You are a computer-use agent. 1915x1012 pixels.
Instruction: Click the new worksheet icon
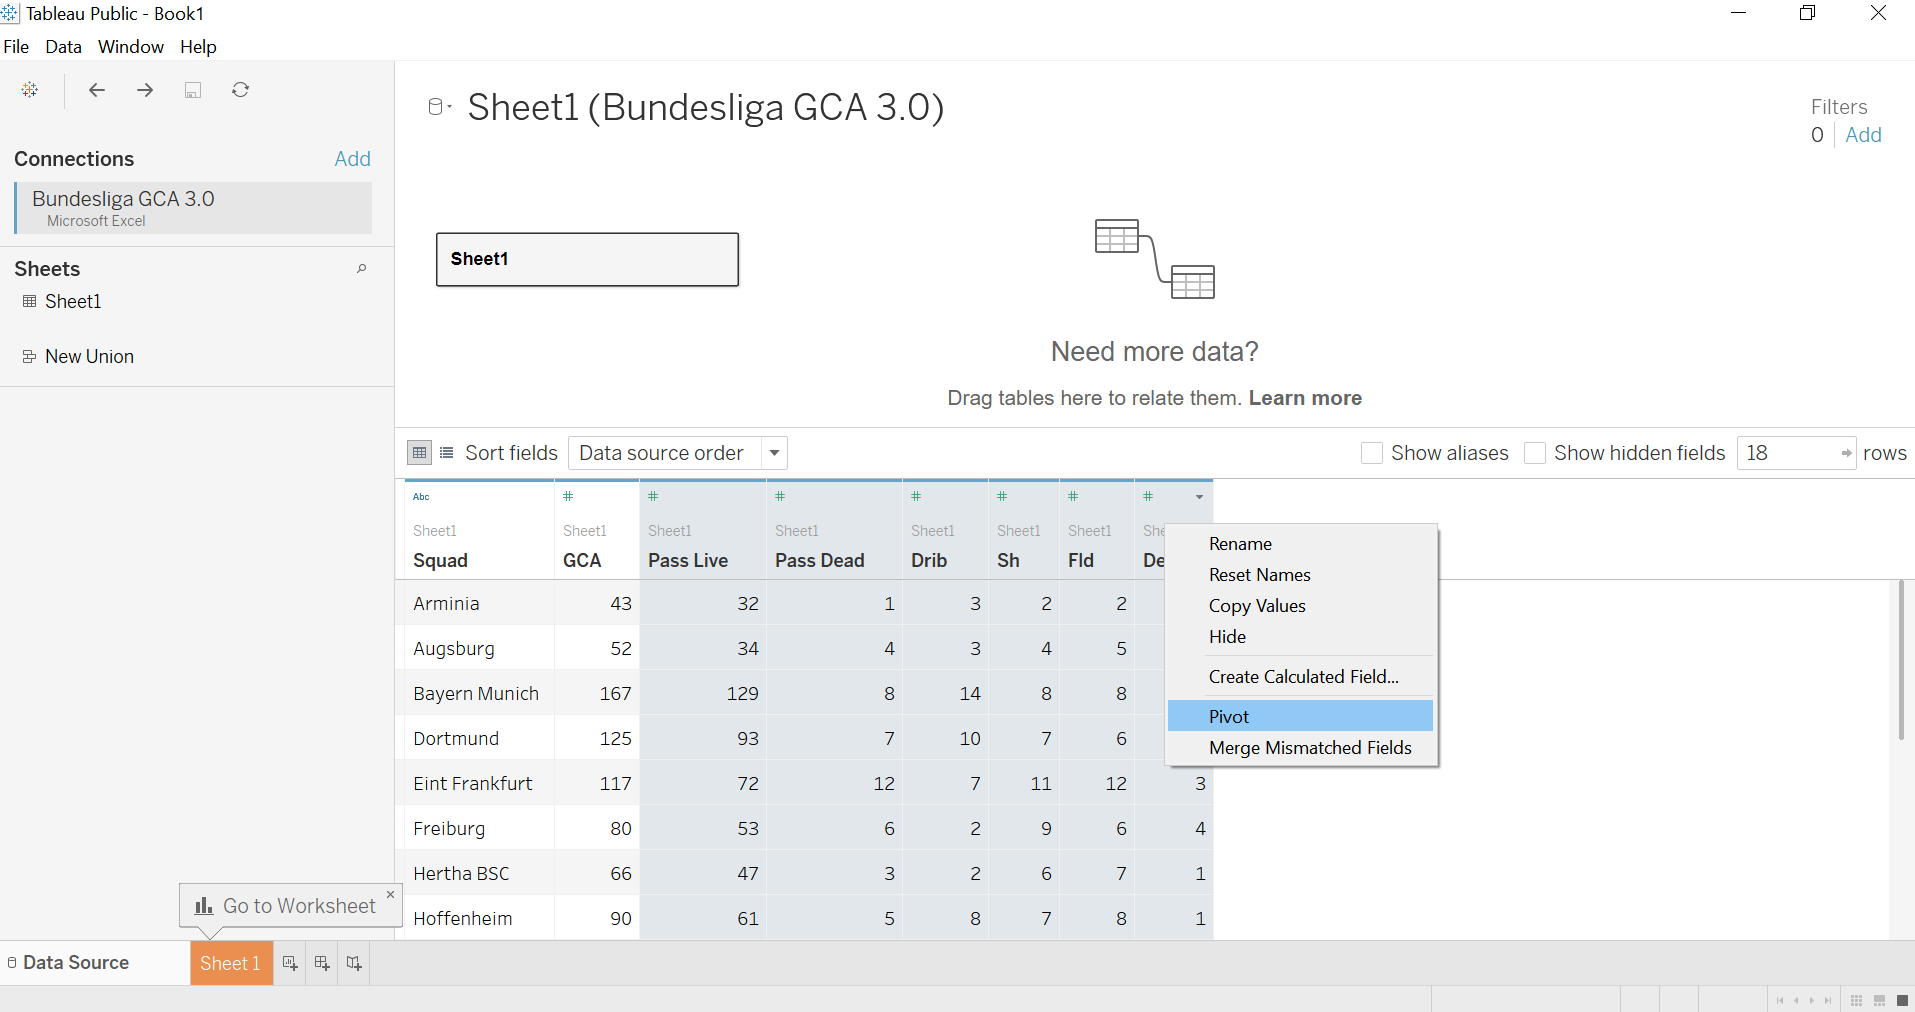290,963
